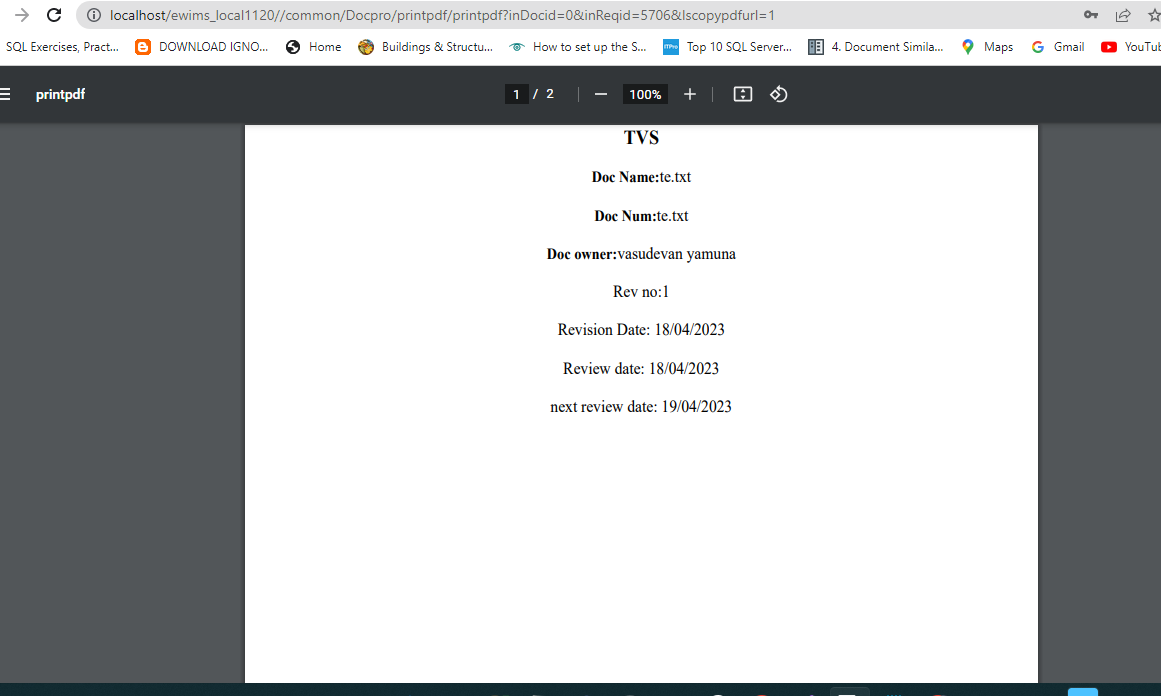
Task: Open How to set up the S... bookmark
Action: (578, 47)
